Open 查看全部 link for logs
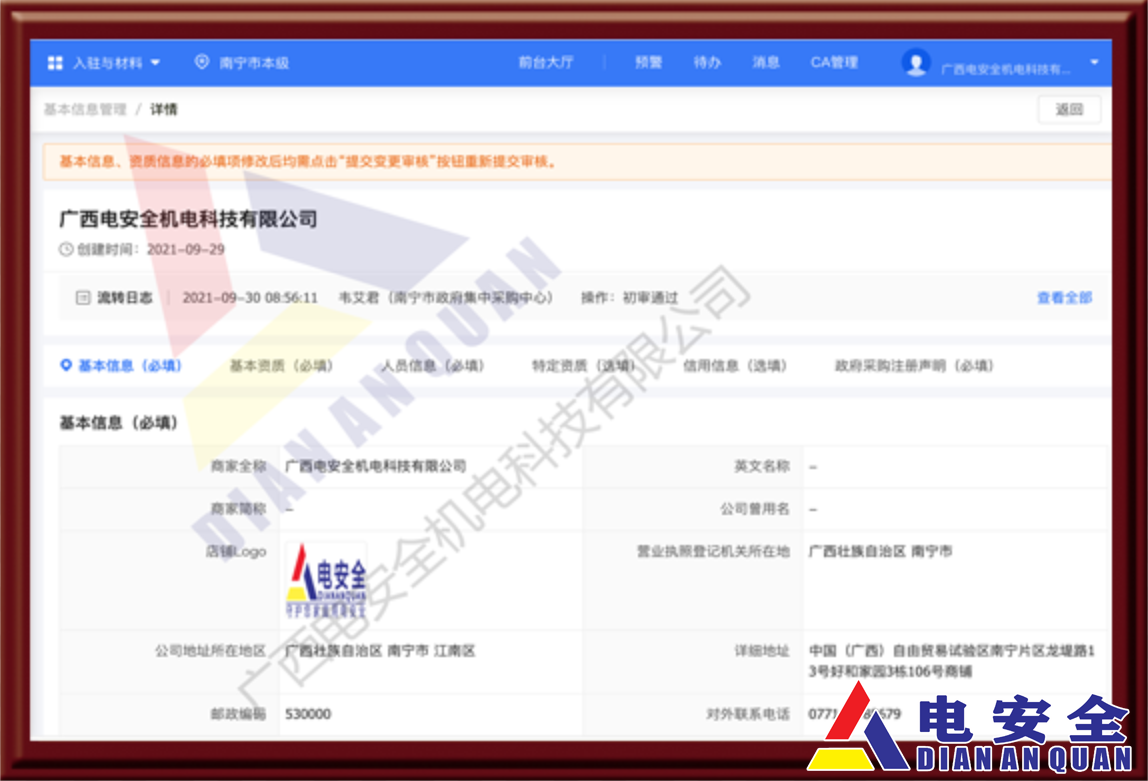 pyautogui.click(x=1065, y=297)
